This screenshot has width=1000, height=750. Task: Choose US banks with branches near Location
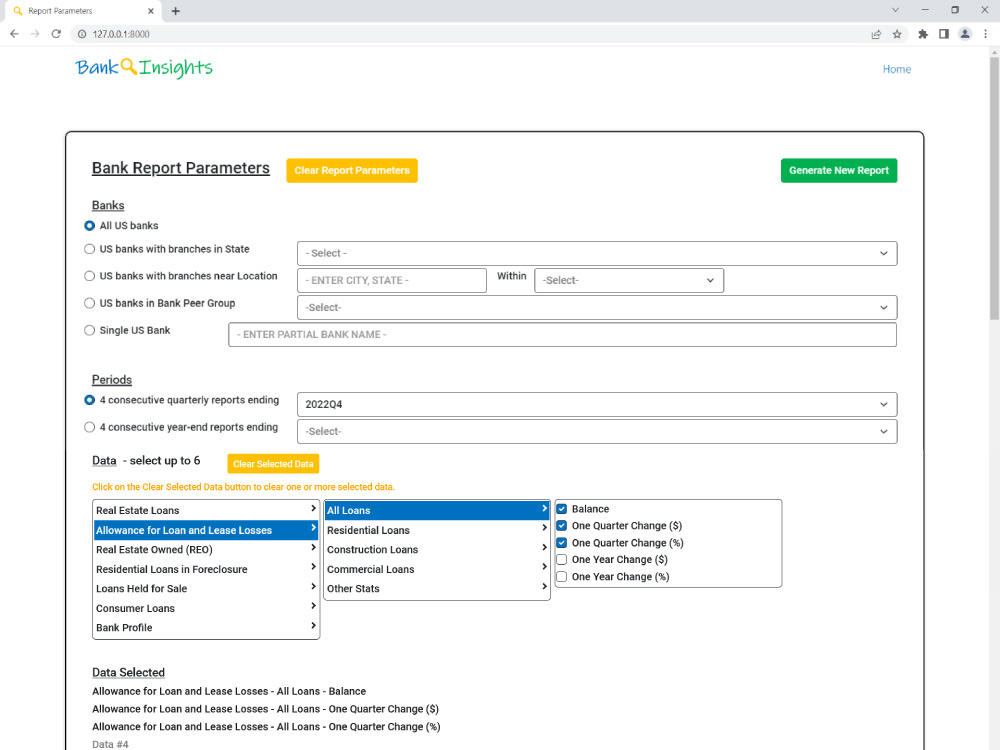(90, 276)
